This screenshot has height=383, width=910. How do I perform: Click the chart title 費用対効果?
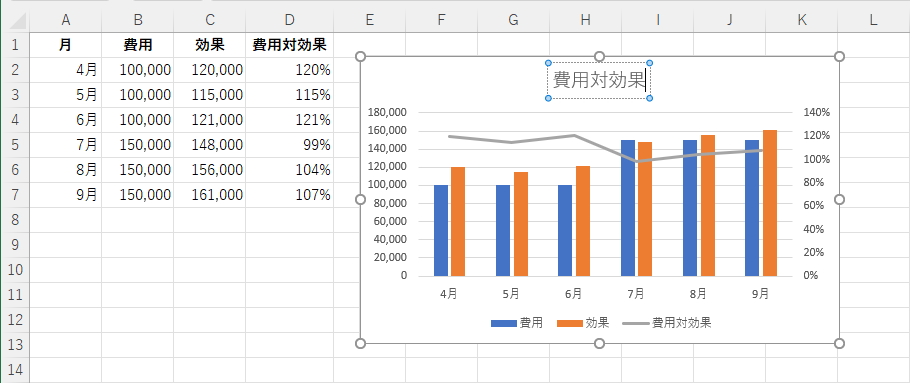click(599, 80)
